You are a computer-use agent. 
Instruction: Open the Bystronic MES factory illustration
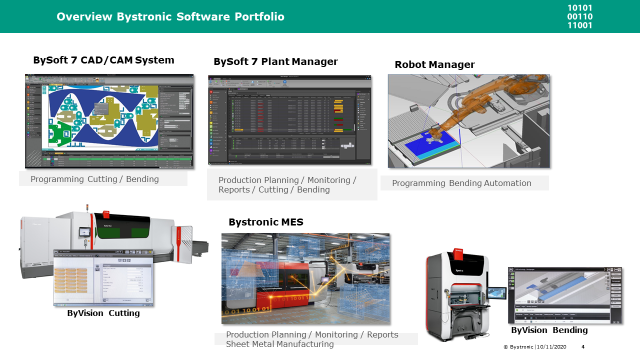[306, 279]
